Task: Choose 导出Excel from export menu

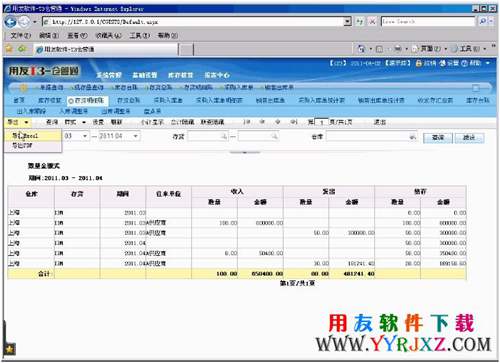Action: tap(33, 136)
